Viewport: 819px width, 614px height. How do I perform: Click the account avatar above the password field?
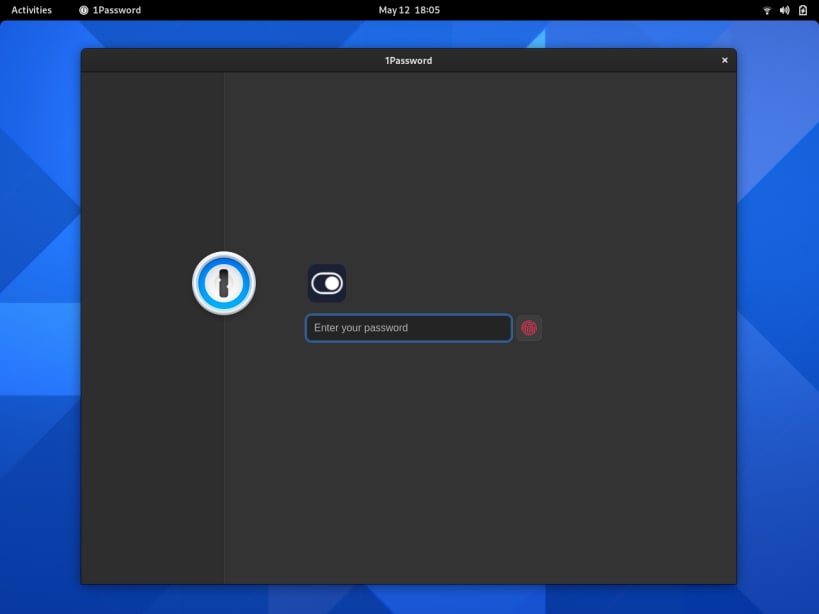(x=326, y=283)
